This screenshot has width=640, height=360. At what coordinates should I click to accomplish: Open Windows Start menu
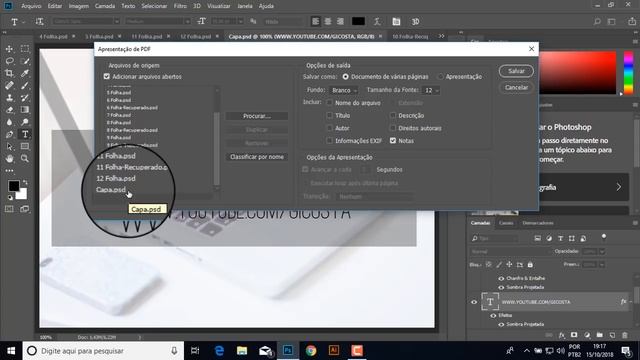tap(11, 351)
